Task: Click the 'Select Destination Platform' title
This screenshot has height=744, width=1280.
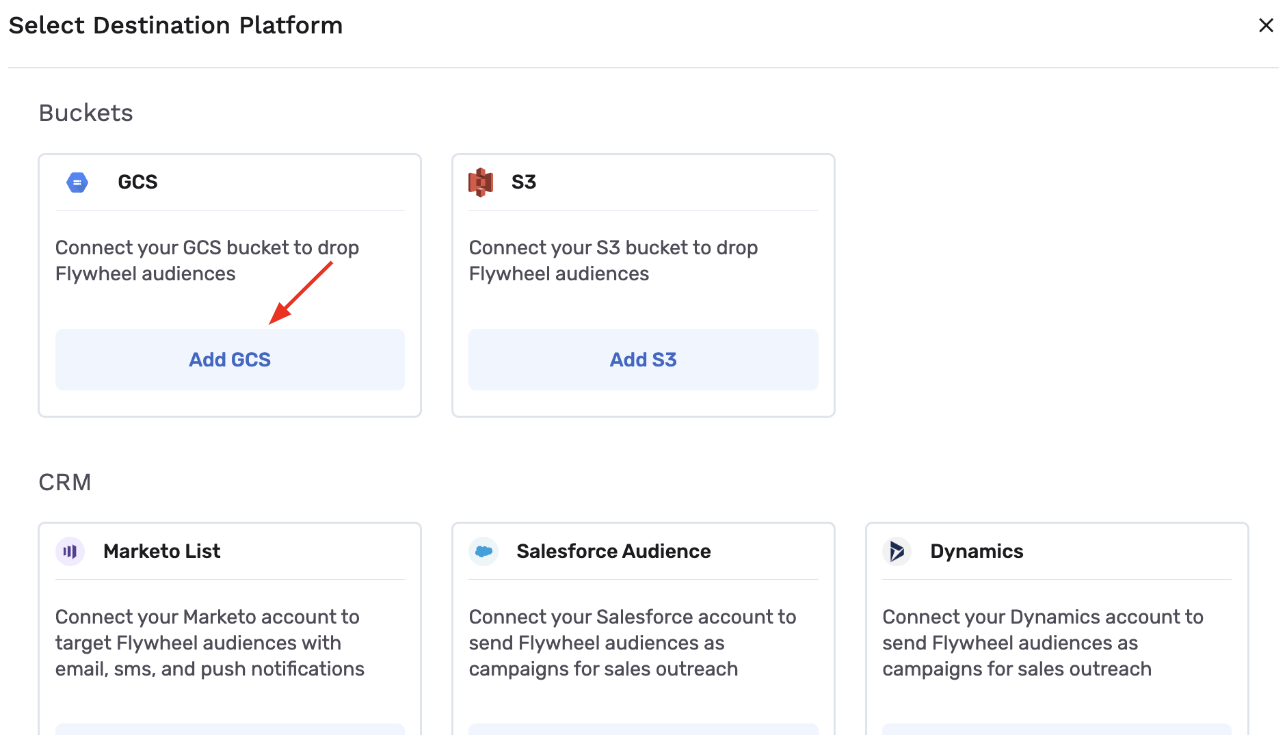Action: 176,26
